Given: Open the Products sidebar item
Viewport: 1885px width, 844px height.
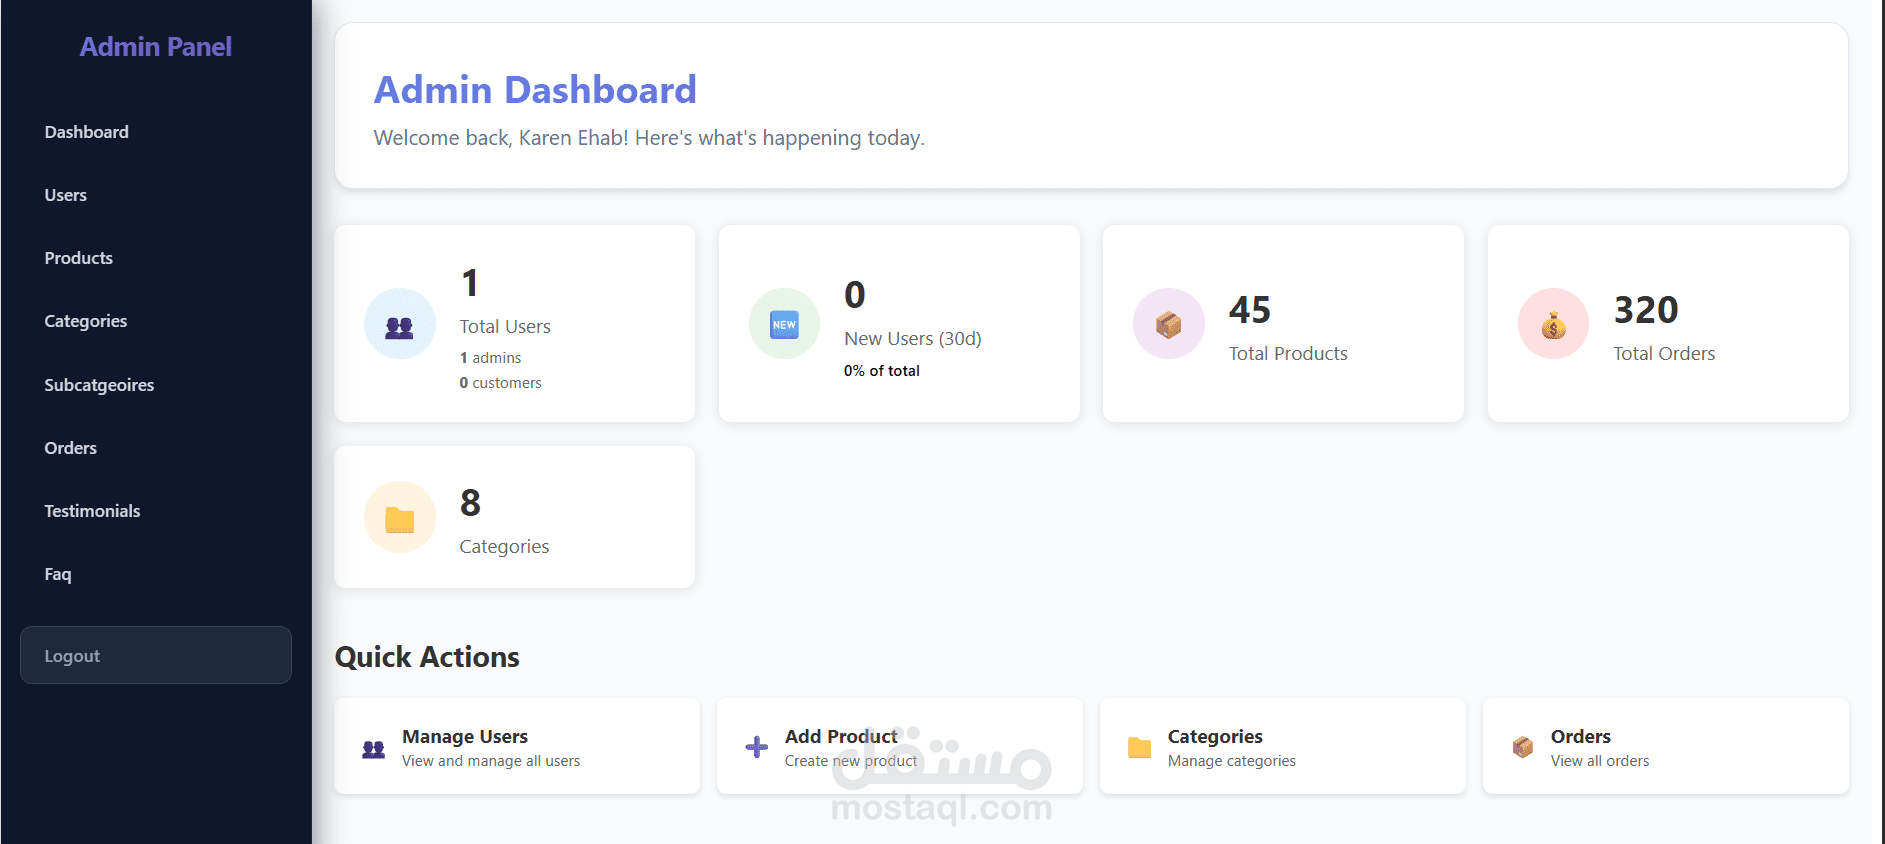Looking at the screenshot, I should (79, 258).
